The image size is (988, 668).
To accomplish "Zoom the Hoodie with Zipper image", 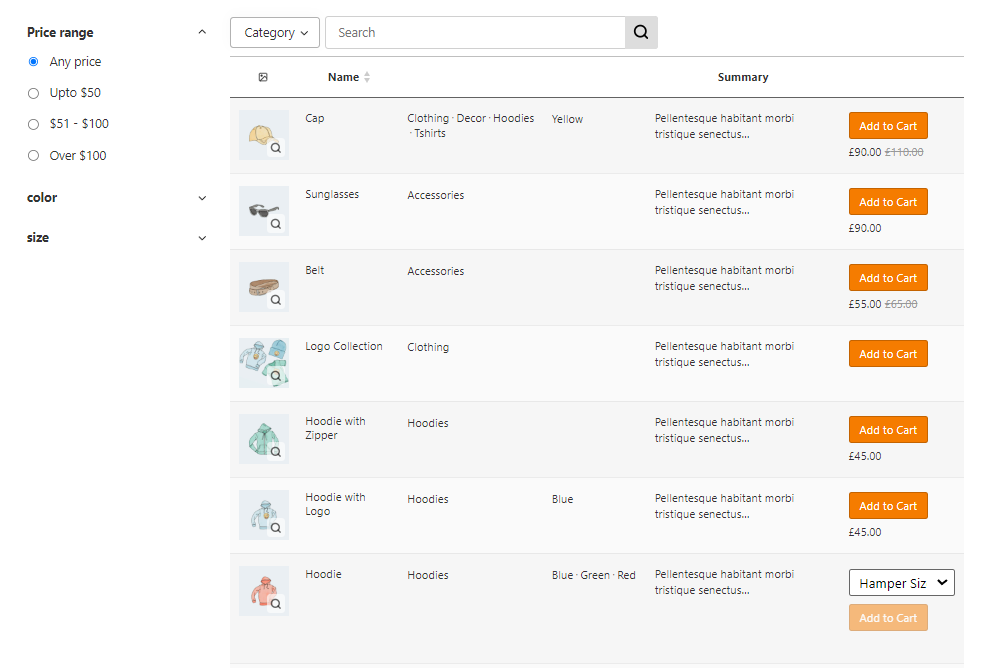I will [x=276, y=452].
